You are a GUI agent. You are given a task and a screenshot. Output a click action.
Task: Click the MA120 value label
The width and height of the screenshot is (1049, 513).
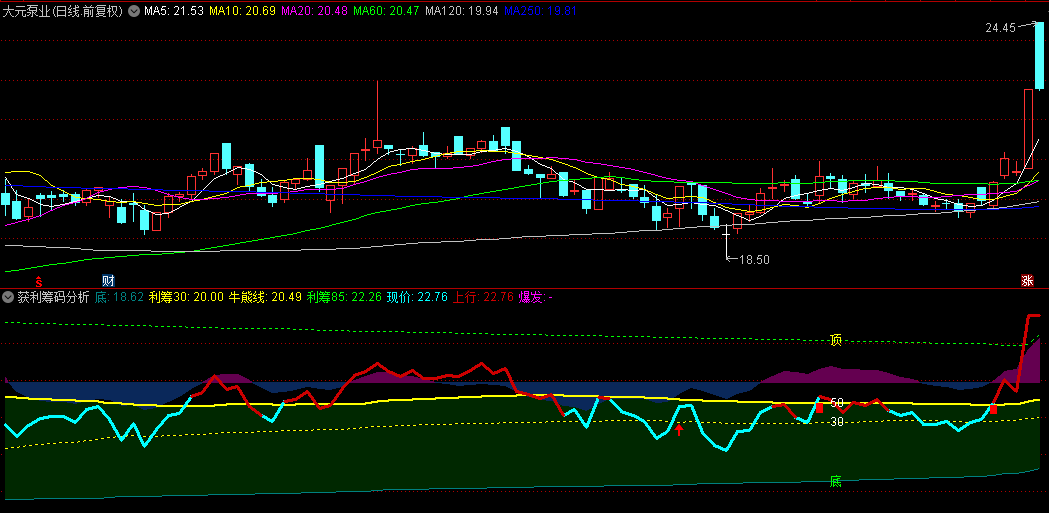(x=462, y=11)
